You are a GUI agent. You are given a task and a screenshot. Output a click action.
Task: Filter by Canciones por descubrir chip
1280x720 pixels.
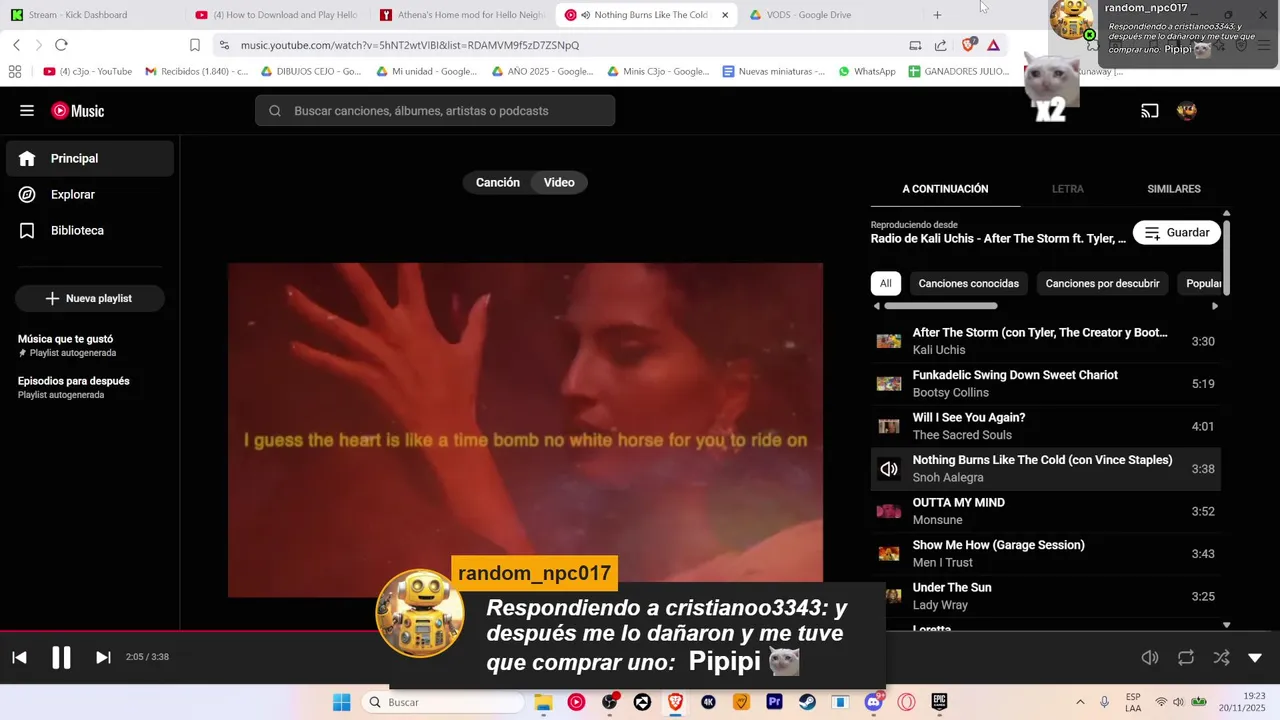(x=1102, y=284)
